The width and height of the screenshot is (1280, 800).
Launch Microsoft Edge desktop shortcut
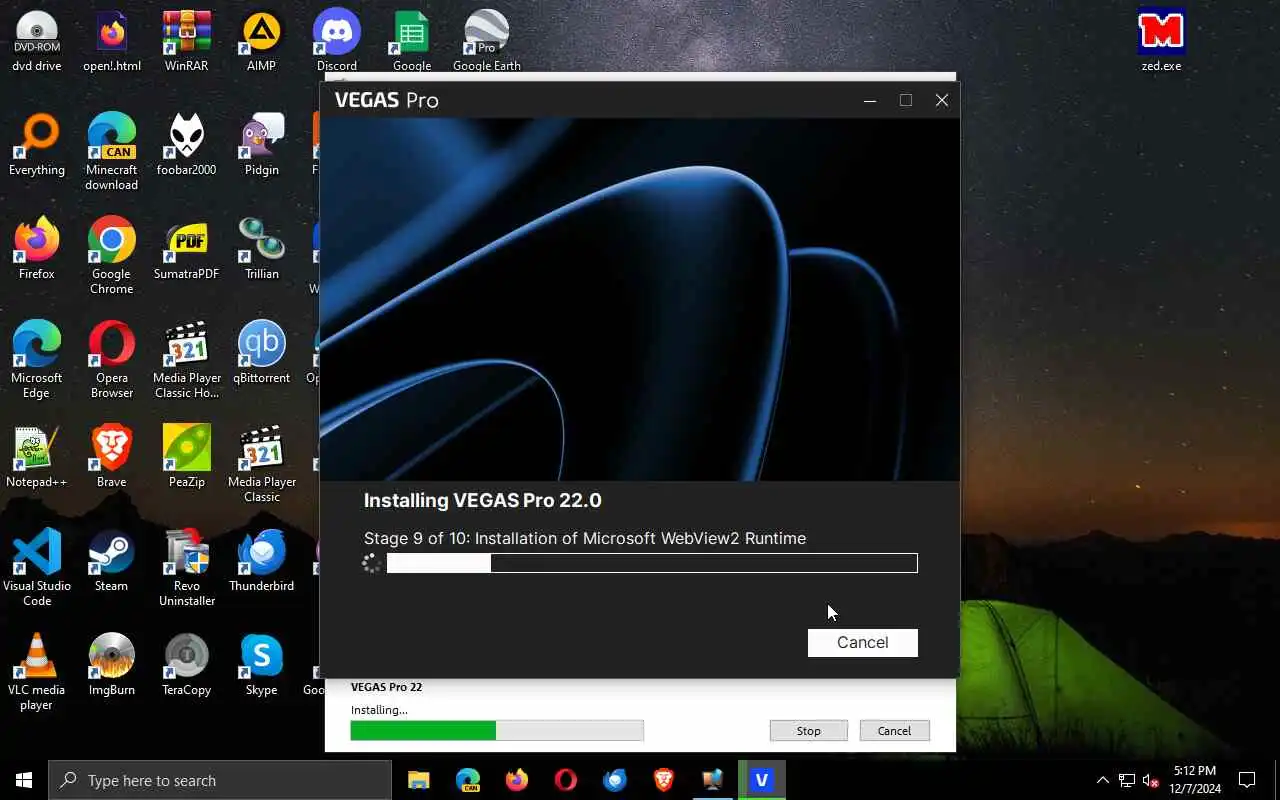point(37,360)
